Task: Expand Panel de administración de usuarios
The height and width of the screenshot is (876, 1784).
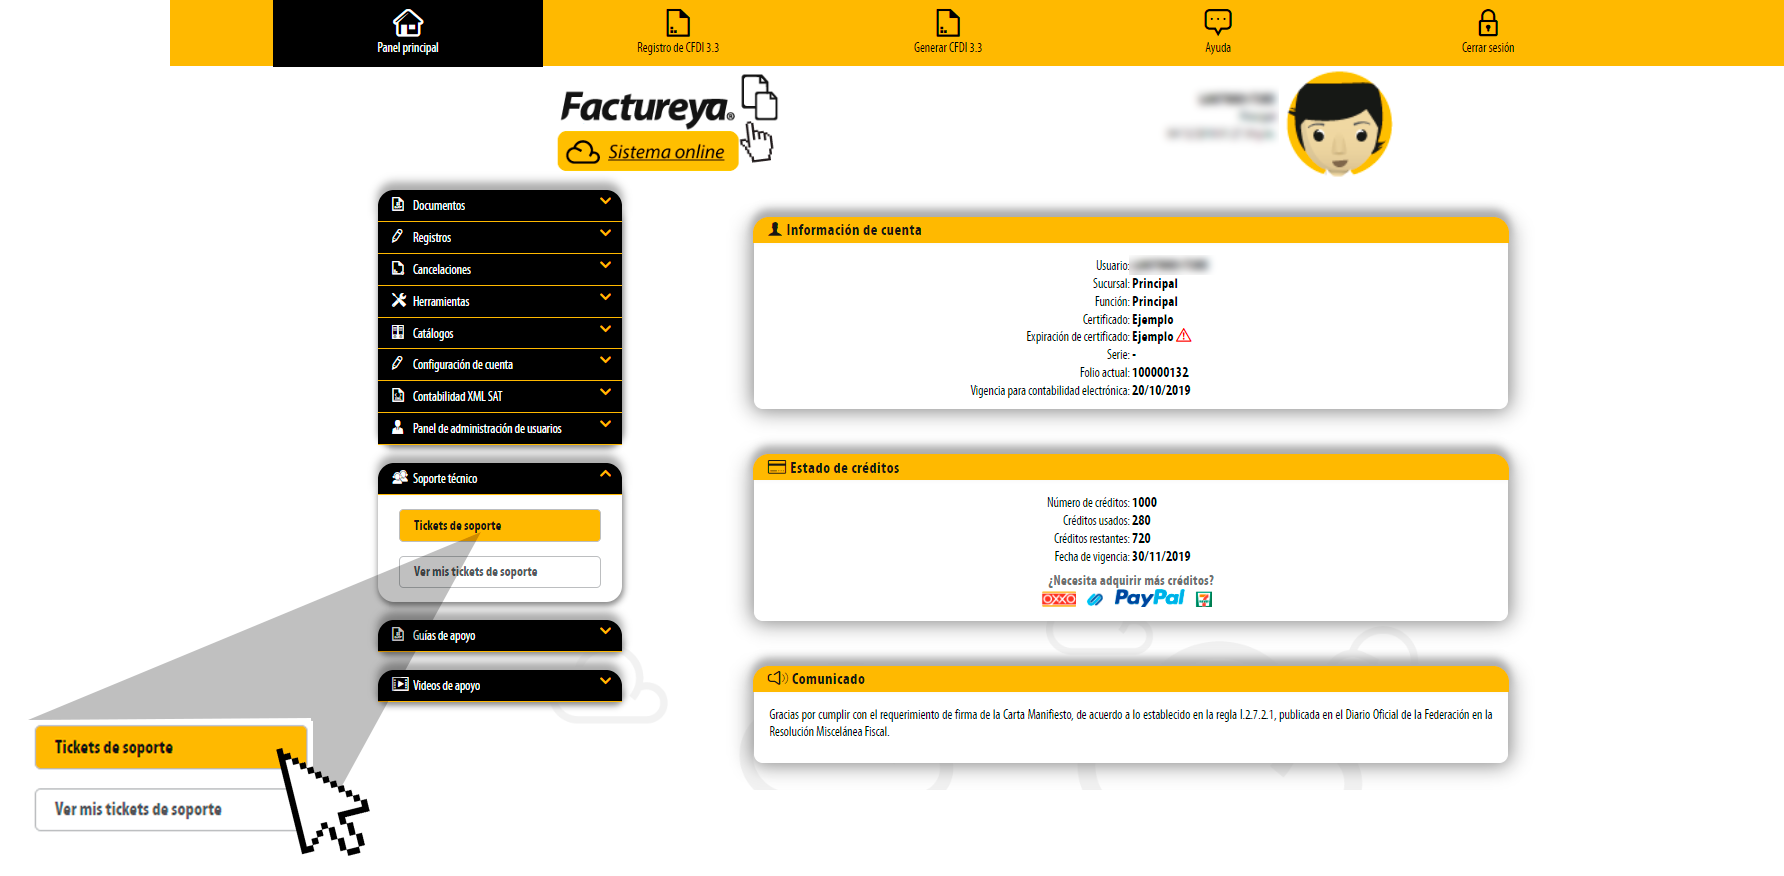Action: click(500, 428)
